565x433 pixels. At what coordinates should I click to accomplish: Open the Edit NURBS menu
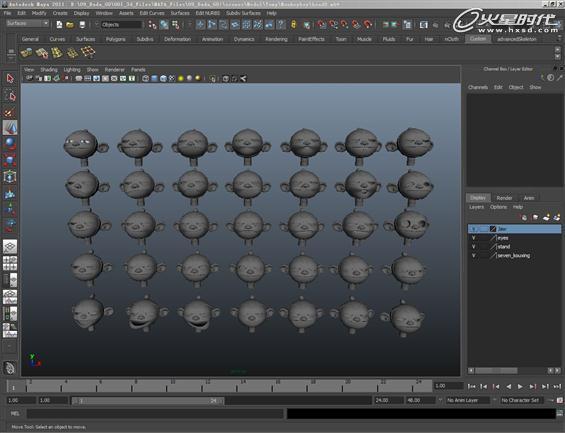click(x=208, y=13)
